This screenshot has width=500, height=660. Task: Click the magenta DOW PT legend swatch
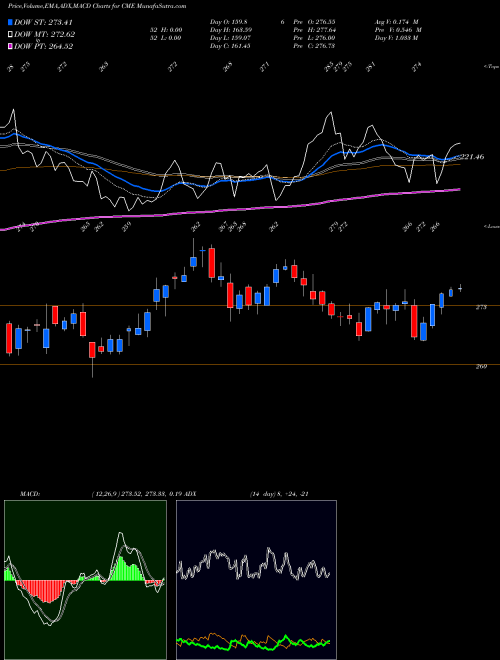pyautogui.click(x=10, y=46)
